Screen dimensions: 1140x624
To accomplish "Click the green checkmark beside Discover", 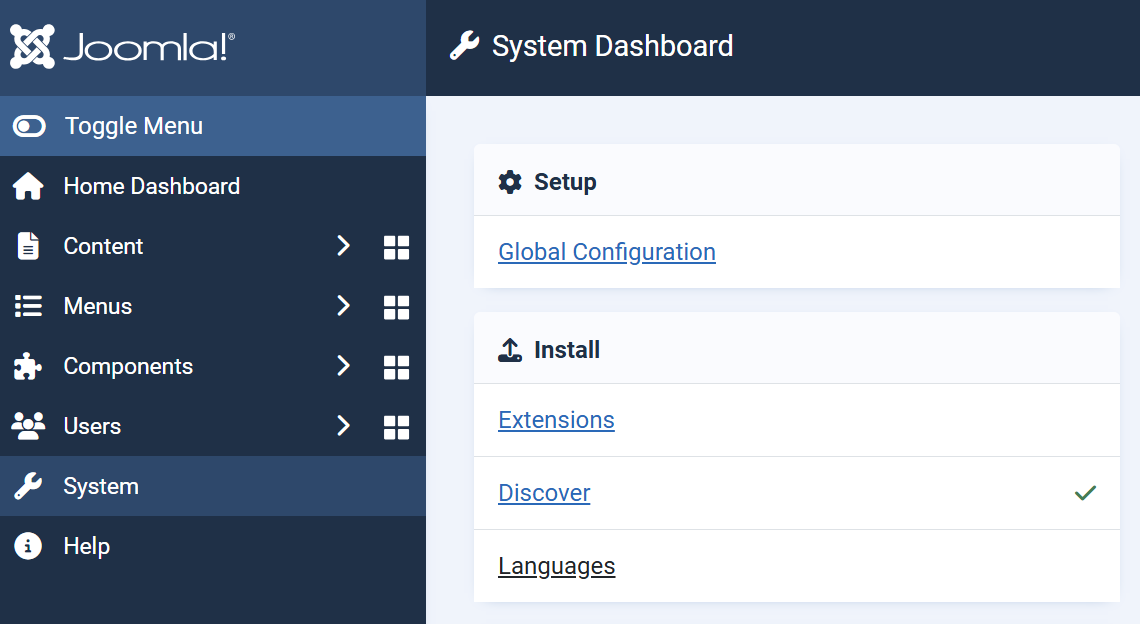I will coord(1085,493).
